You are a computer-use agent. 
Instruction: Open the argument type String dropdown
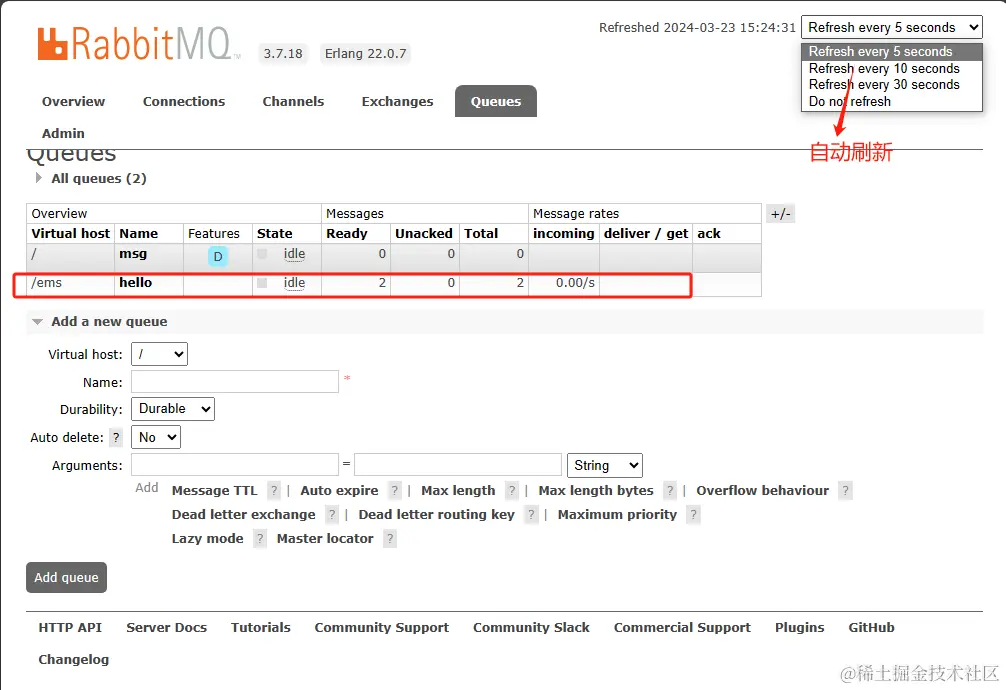(604, 465)
